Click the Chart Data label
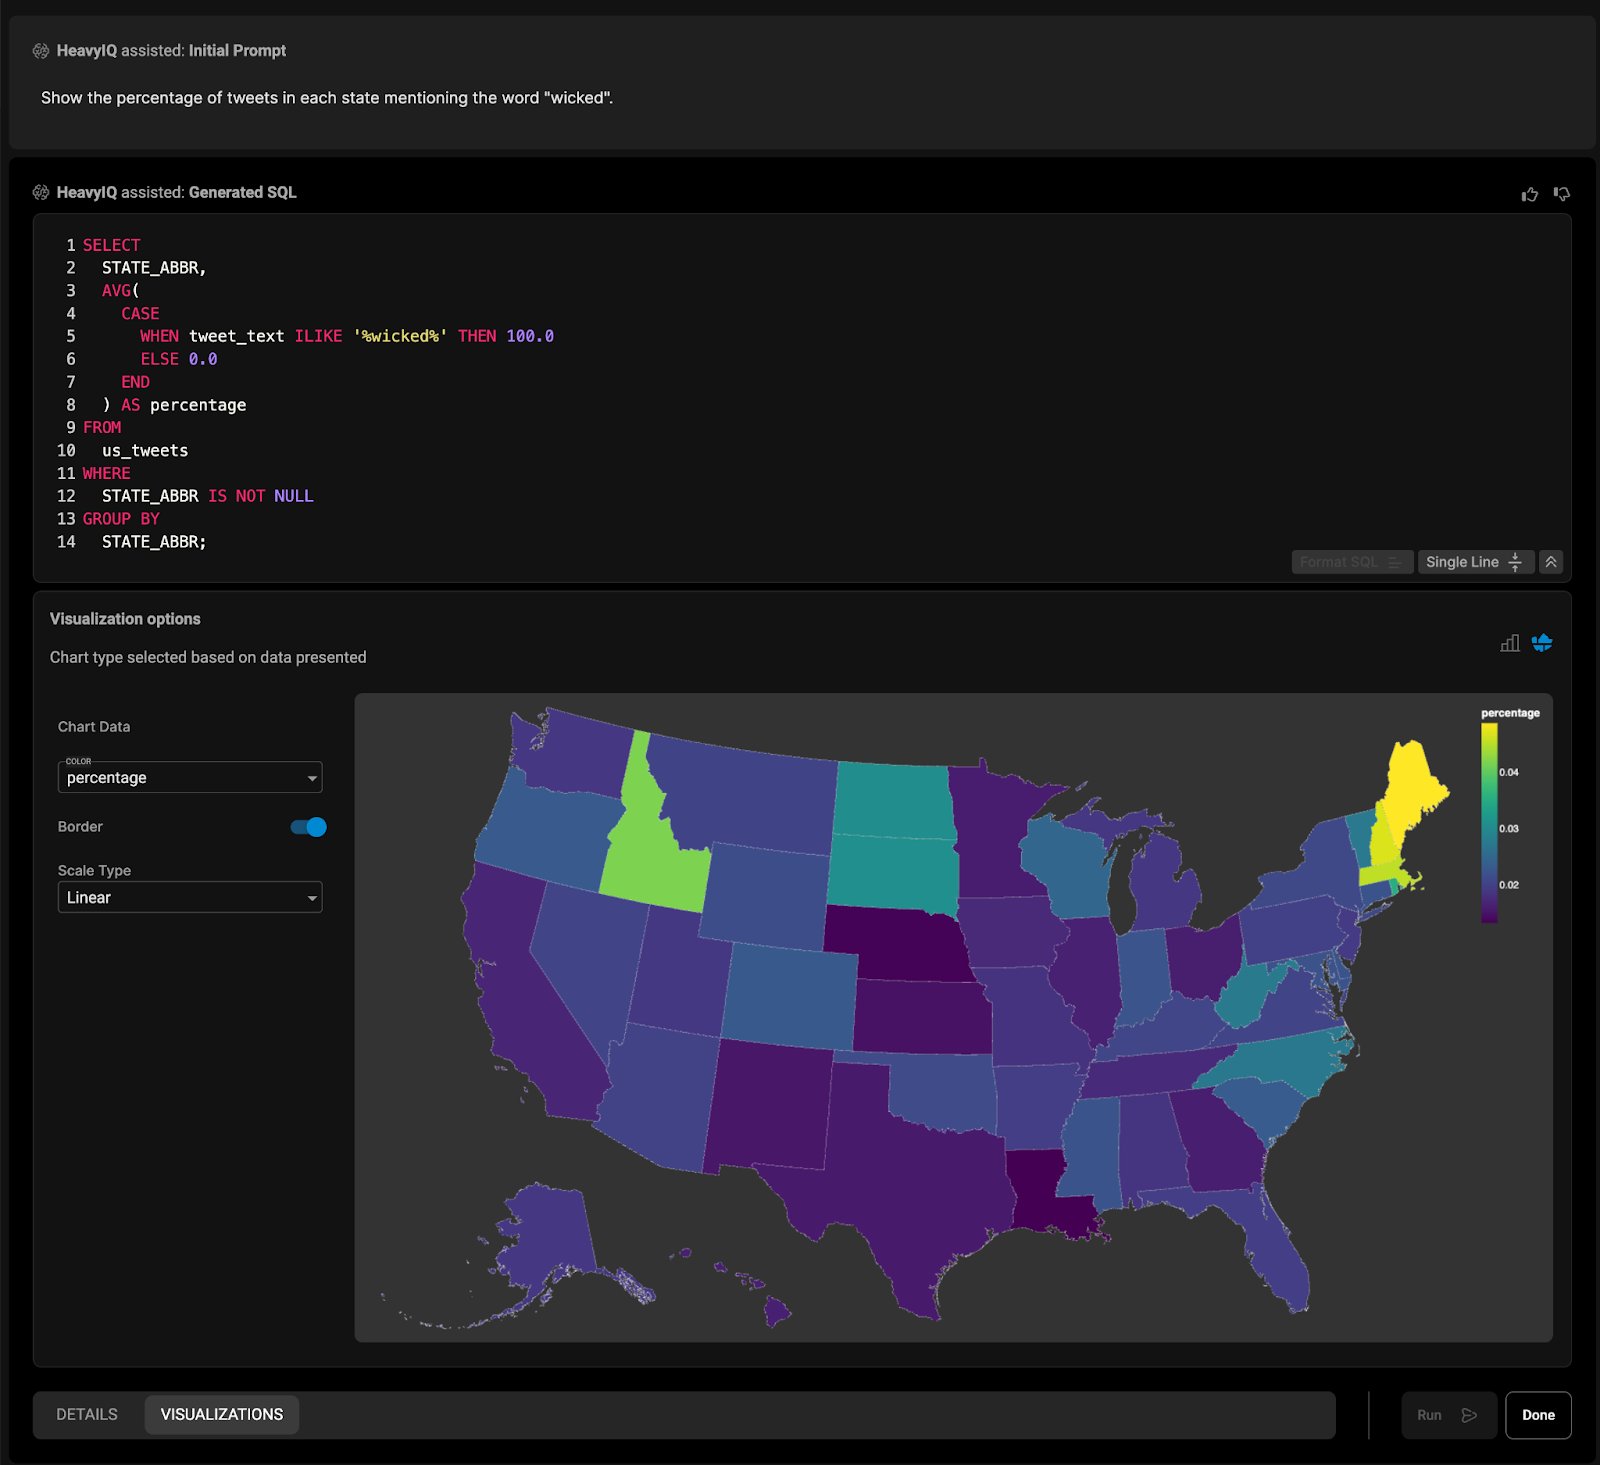This screenshot has height=1465, width=1600. tap(94, 727)
